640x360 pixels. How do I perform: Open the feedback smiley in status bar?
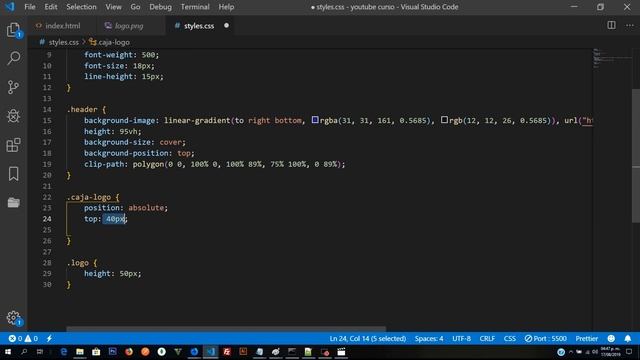(611, 338)
